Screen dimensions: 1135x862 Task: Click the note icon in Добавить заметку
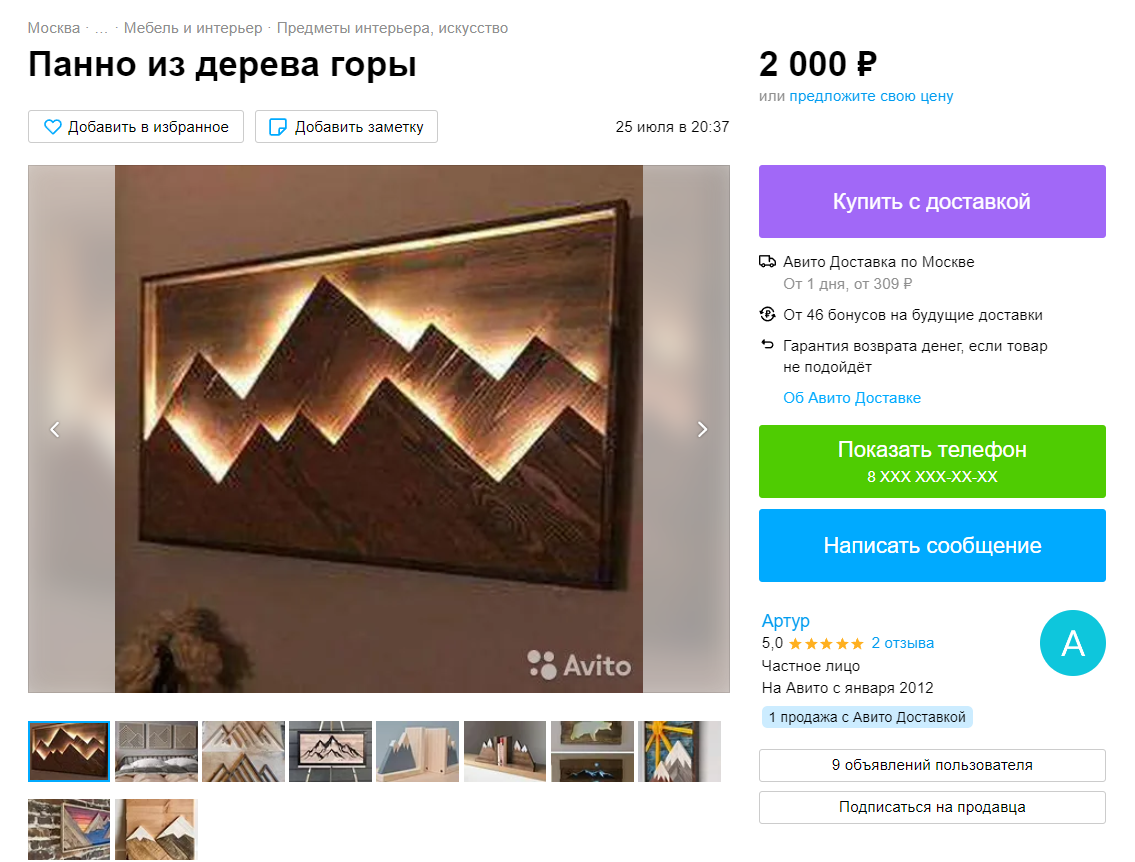pos(278,127)
